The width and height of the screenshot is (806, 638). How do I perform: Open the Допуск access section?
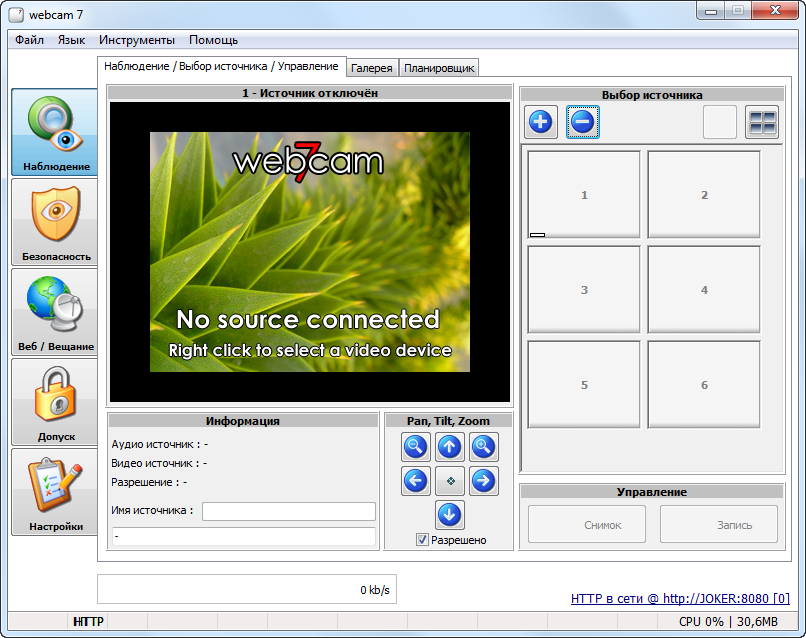click(55, 402)
